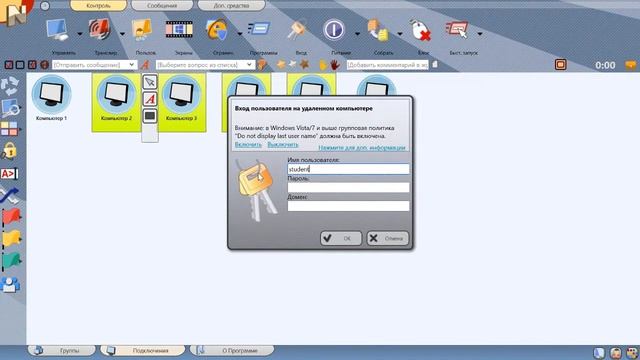Image resolution: width=640 pixels, height=360 pixels.
Task: Click the Собрать files icon
Action: [x=378, y=30]
